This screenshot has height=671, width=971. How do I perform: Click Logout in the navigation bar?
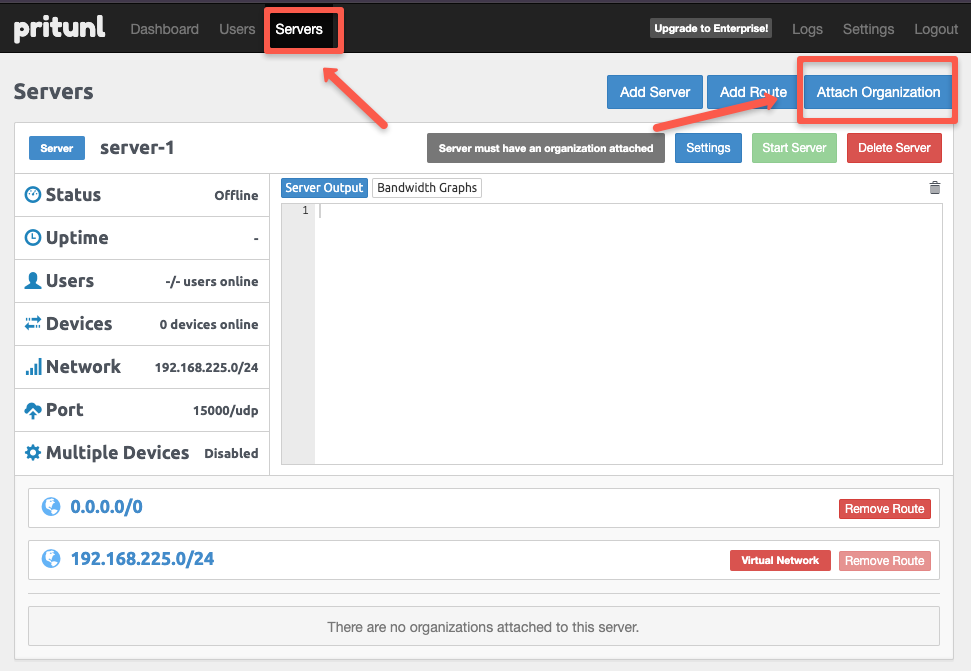pos(936,29)
